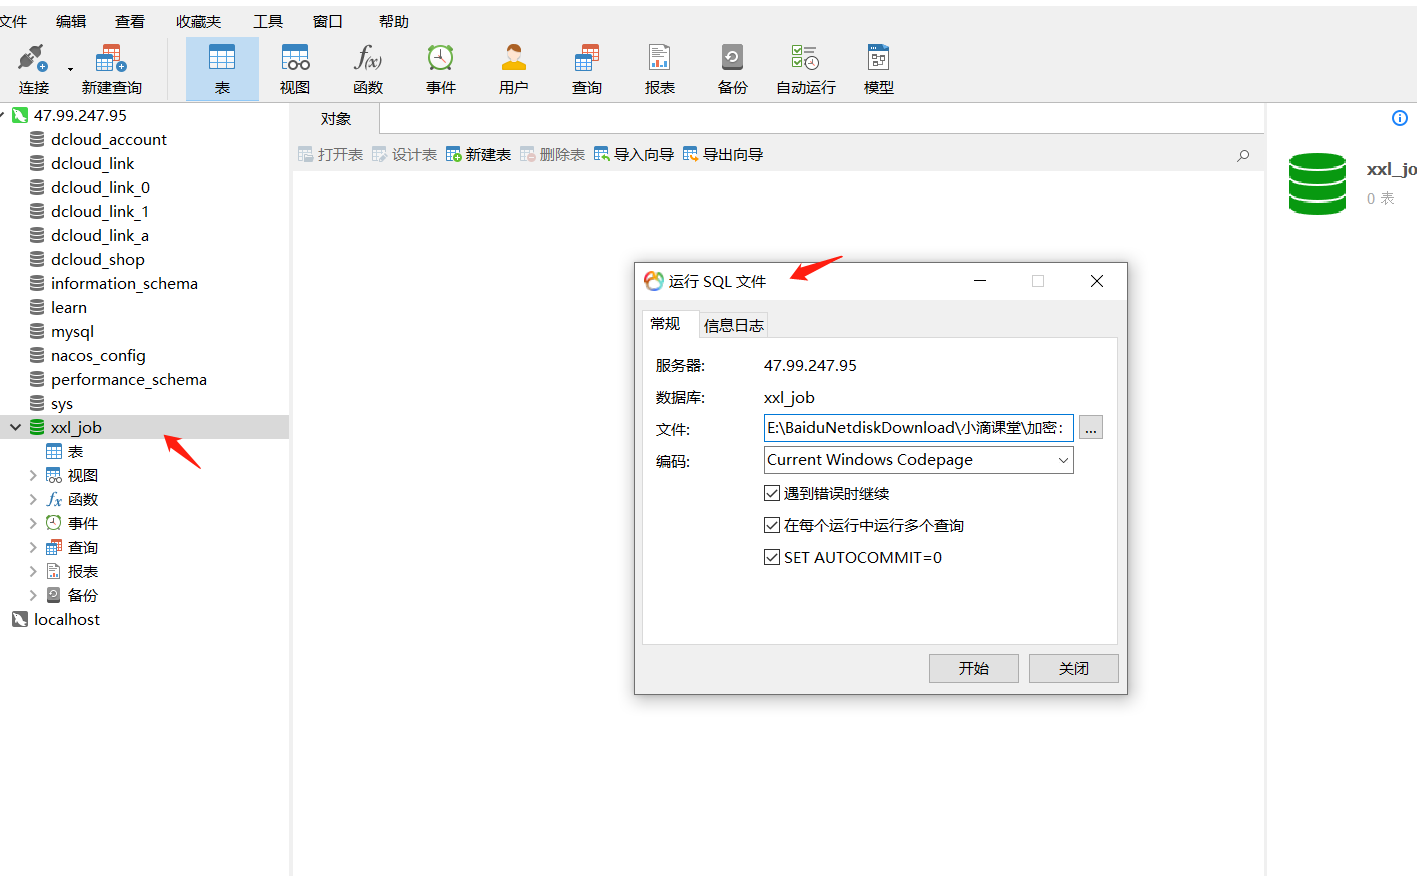Select the Table toolbar button
1417x876 pixels.
click(222, 69)
